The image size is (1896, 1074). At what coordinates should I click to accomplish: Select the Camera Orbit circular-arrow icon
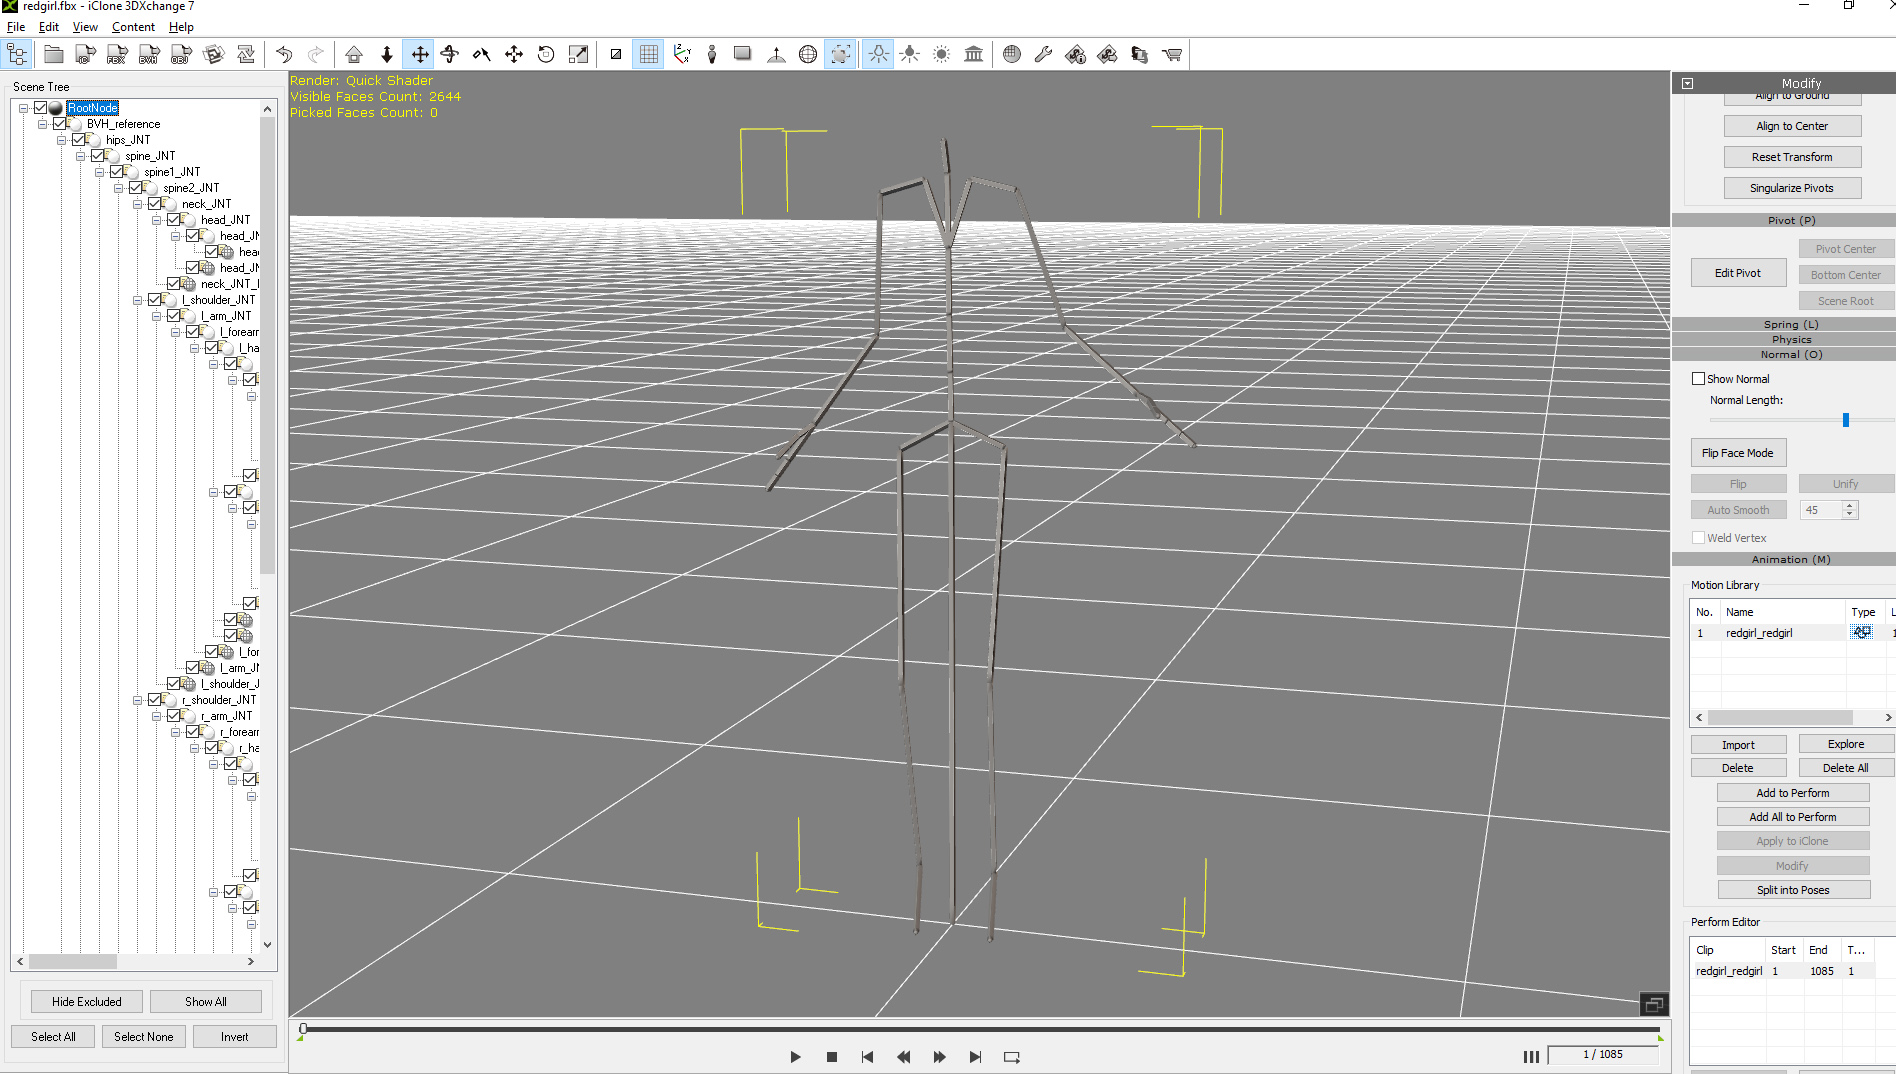546,55
